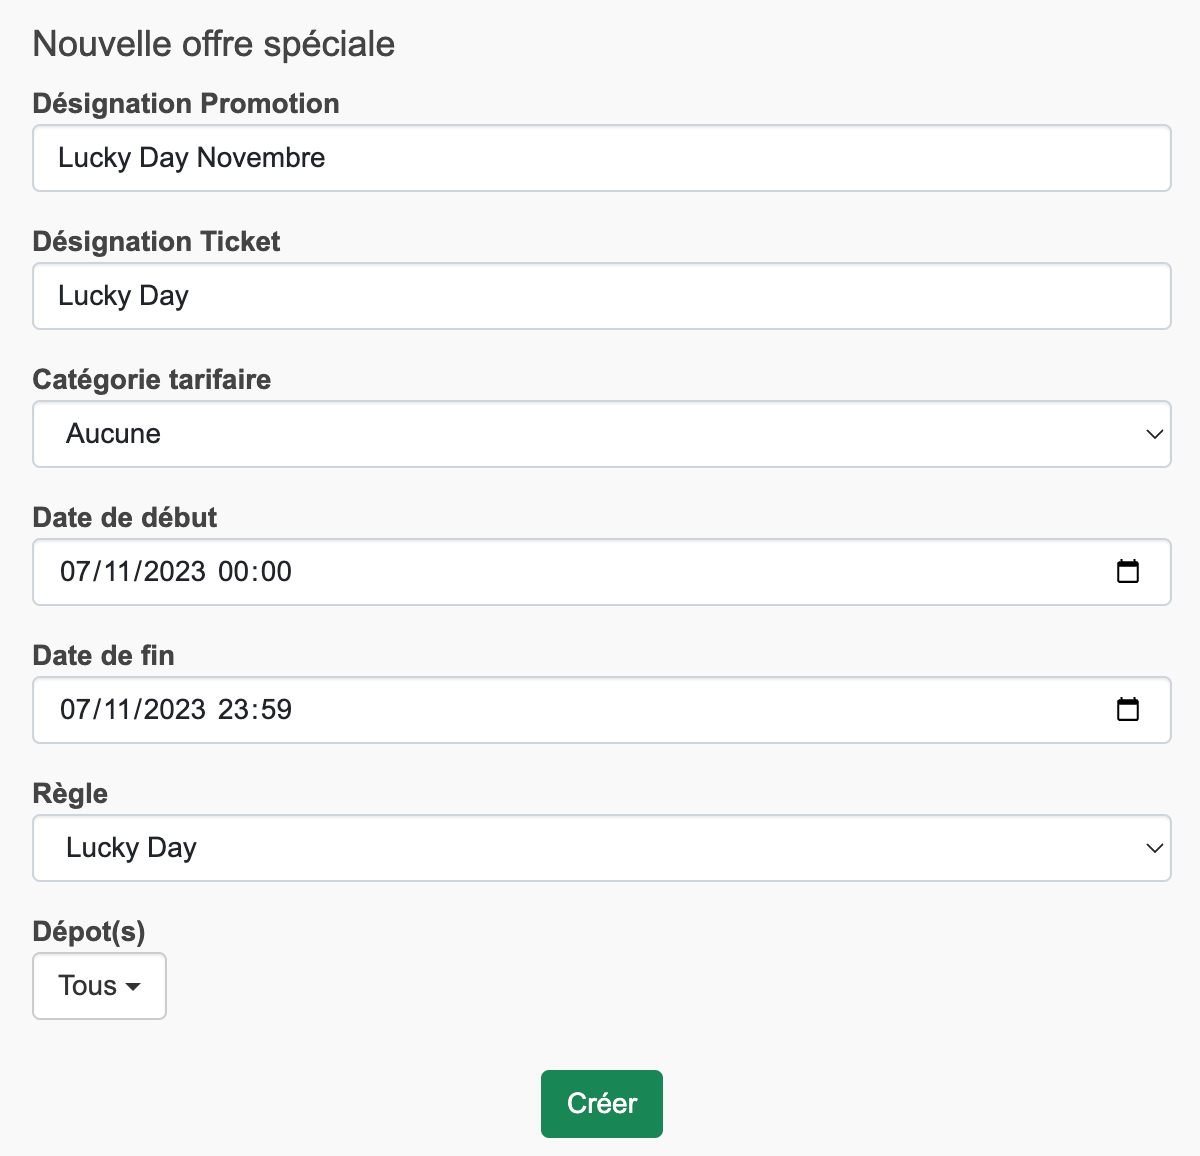Image resolution: width=1200 pixels, height=1156 pixels.
Task: Select minutes 59 in Date de fin
Action: (x=275, y=710)
